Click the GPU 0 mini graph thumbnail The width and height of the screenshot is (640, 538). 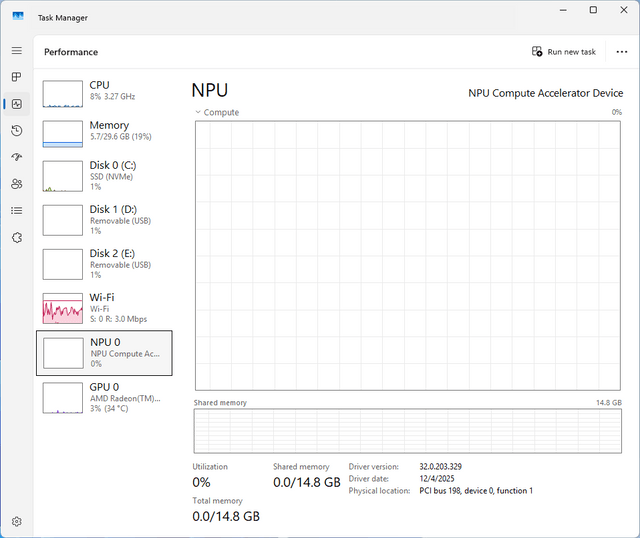pyautogui.click(x=63, y=398)
